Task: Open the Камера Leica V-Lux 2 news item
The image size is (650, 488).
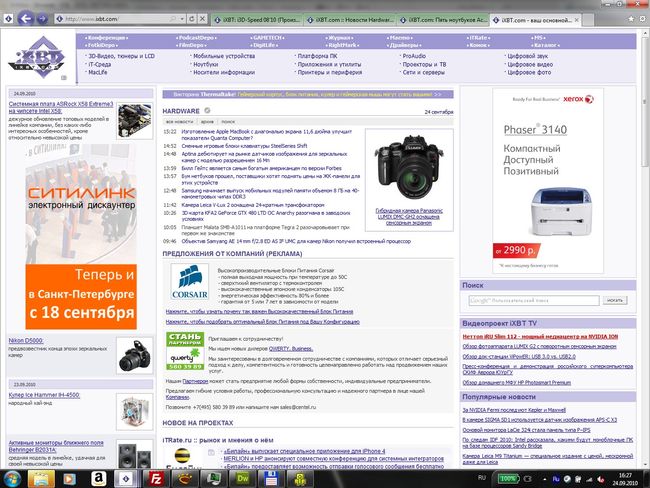Action: pyautogui.click(x=253, y=205)
